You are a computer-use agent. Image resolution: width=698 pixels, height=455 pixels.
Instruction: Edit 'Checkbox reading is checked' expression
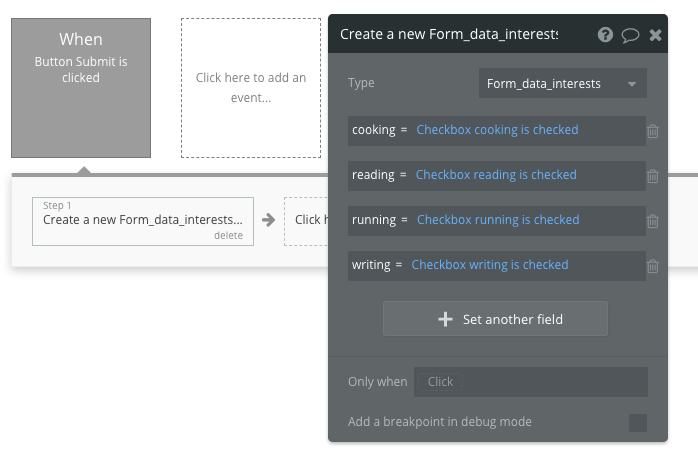pyautogui.click(x=496, y=175)
